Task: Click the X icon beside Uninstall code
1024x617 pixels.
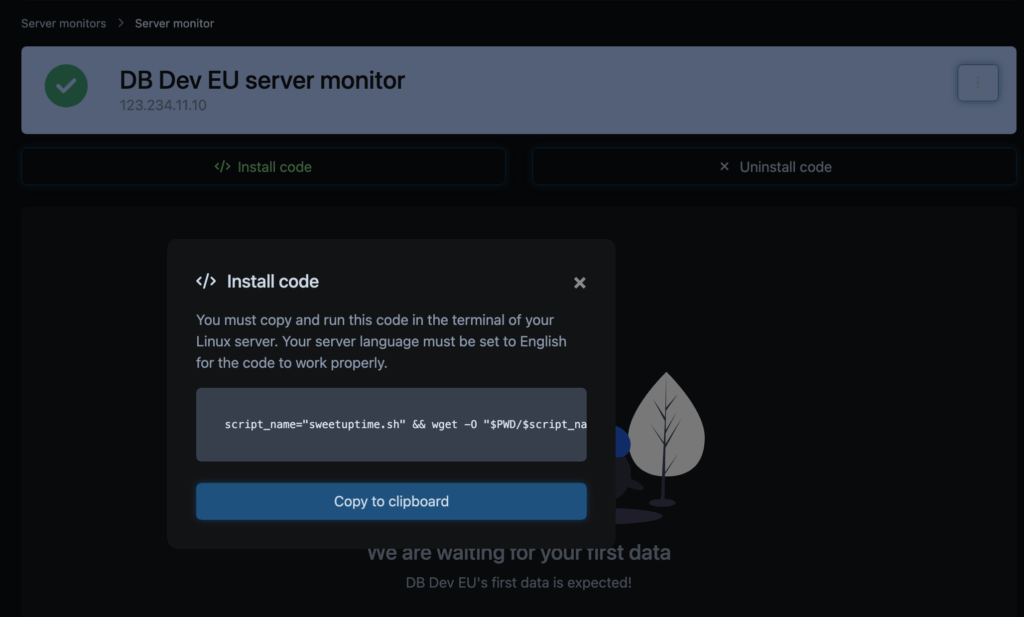Action: [x=725, y=167]
